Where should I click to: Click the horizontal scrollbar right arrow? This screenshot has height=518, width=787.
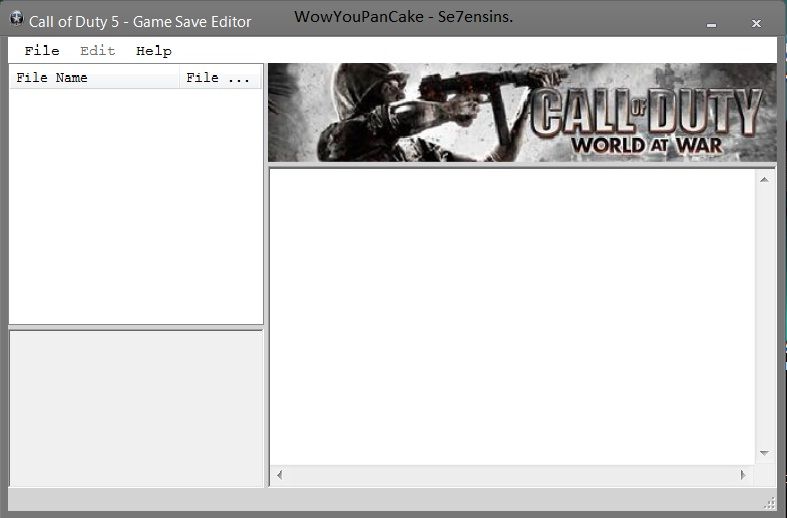click(743, 475)
